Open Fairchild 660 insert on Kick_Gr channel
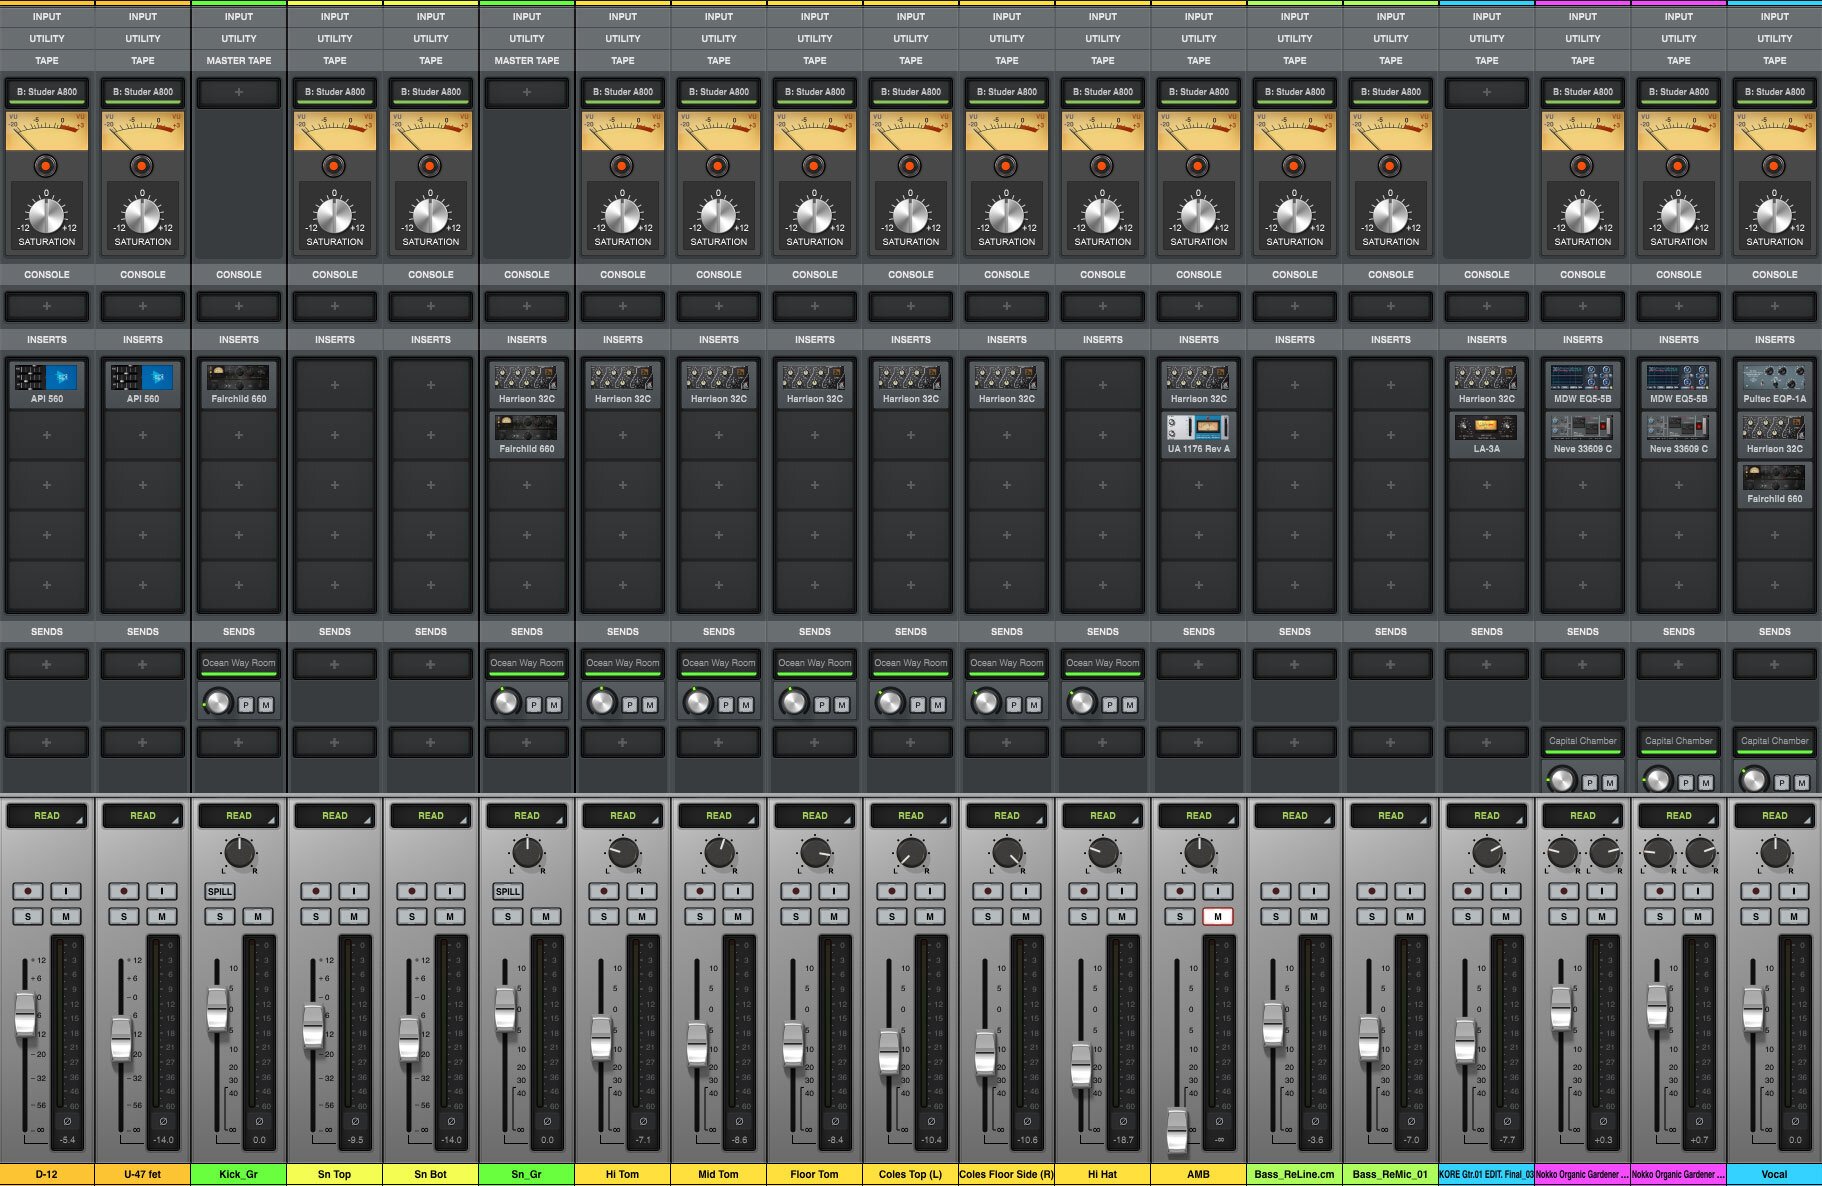Viewport: 1822px width, 1186px height. [238, 383]
